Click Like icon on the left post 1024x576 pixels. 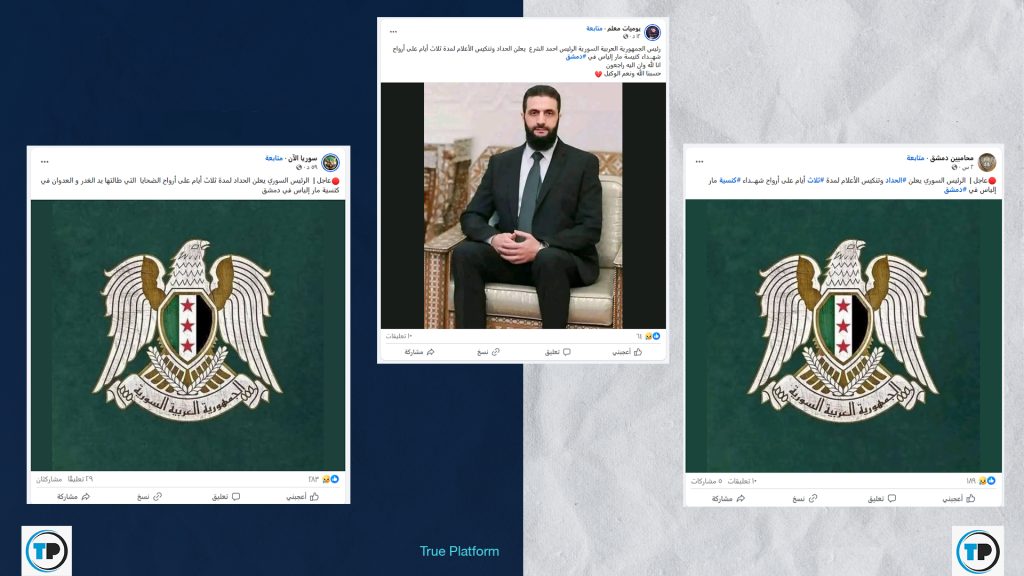click(314, 497)
